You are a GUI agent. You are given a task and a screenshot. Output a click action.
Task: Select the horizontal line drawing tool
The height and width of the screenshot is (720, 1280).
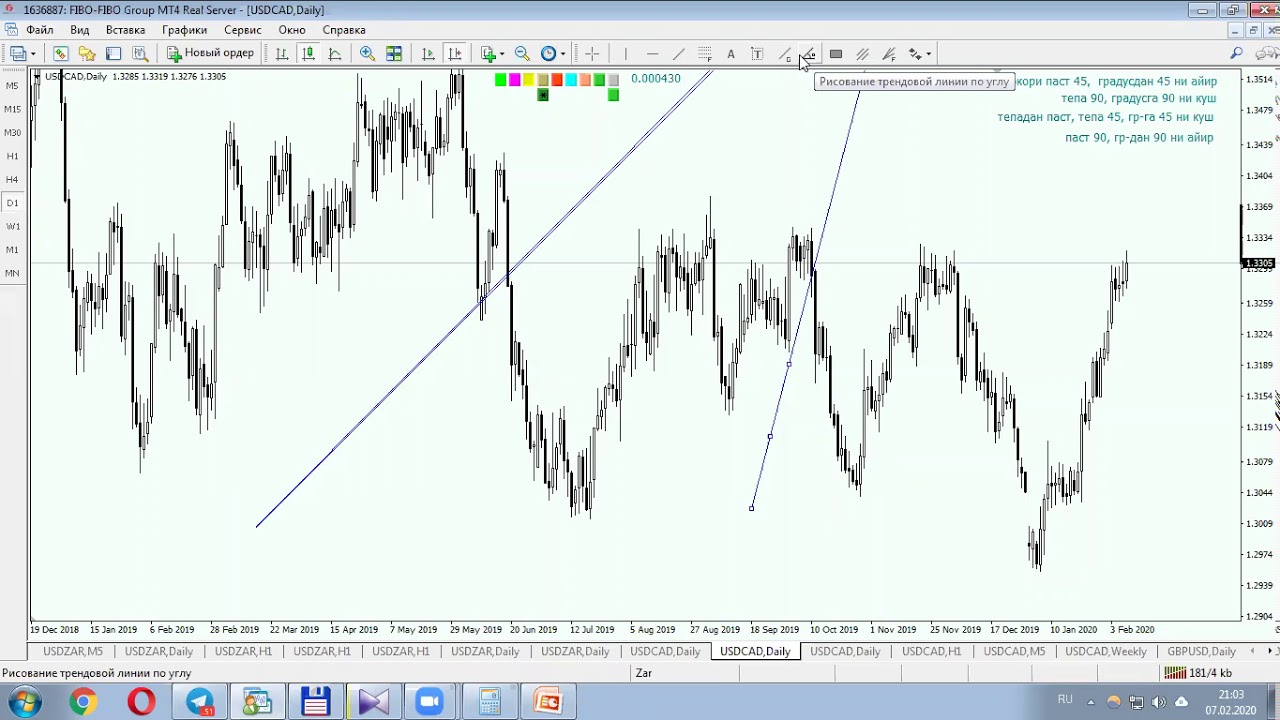pyautogui.click(x=652, y=54)
